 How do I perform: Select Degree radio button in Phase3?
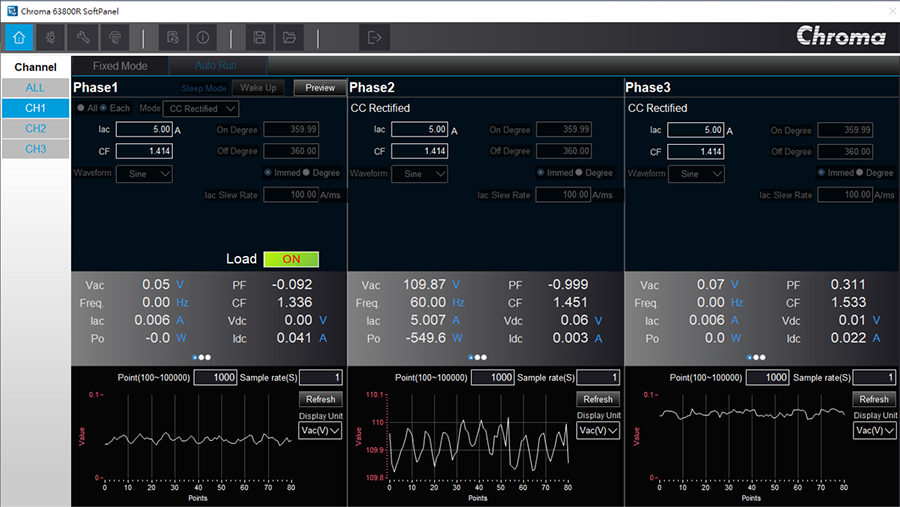(859, 172)
